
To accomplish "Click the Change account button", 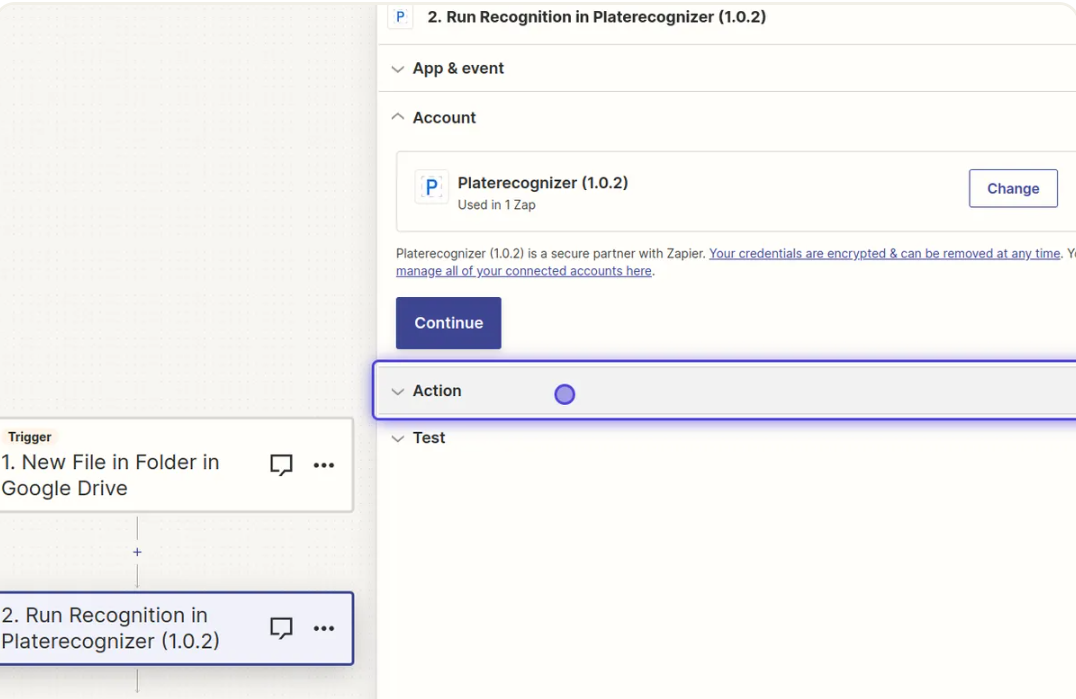I will coord(1012,188).
